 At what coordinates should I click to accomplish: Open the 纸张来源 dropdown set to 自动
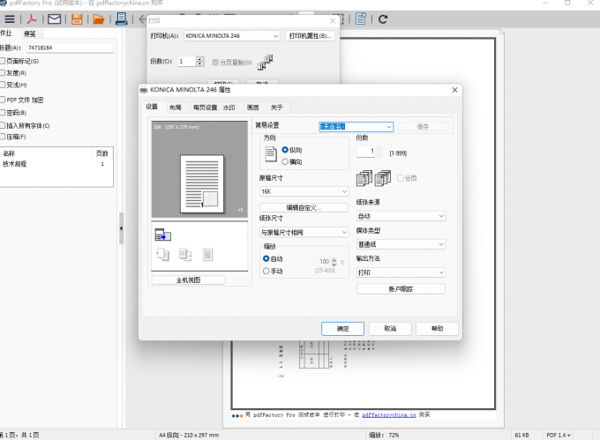pos(400,215)
